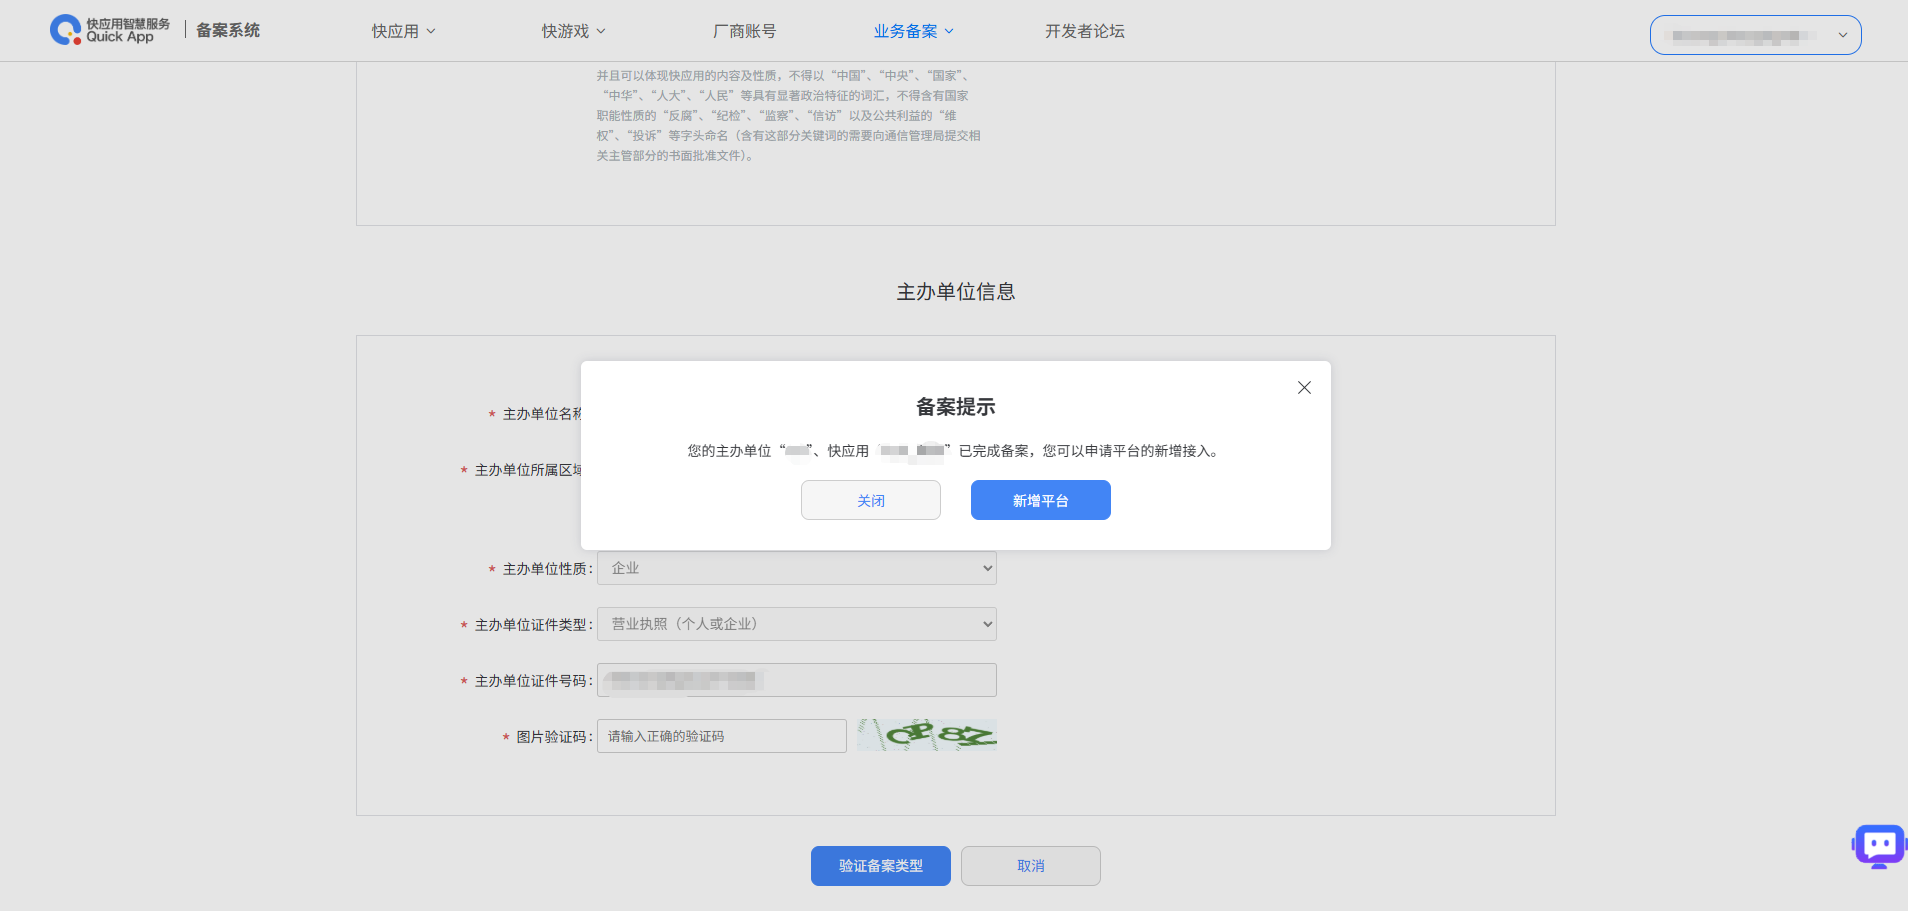The width and height of the screenshot is (1908, 911).
Task: Click the 取消 button
Action: (1030, 866)
